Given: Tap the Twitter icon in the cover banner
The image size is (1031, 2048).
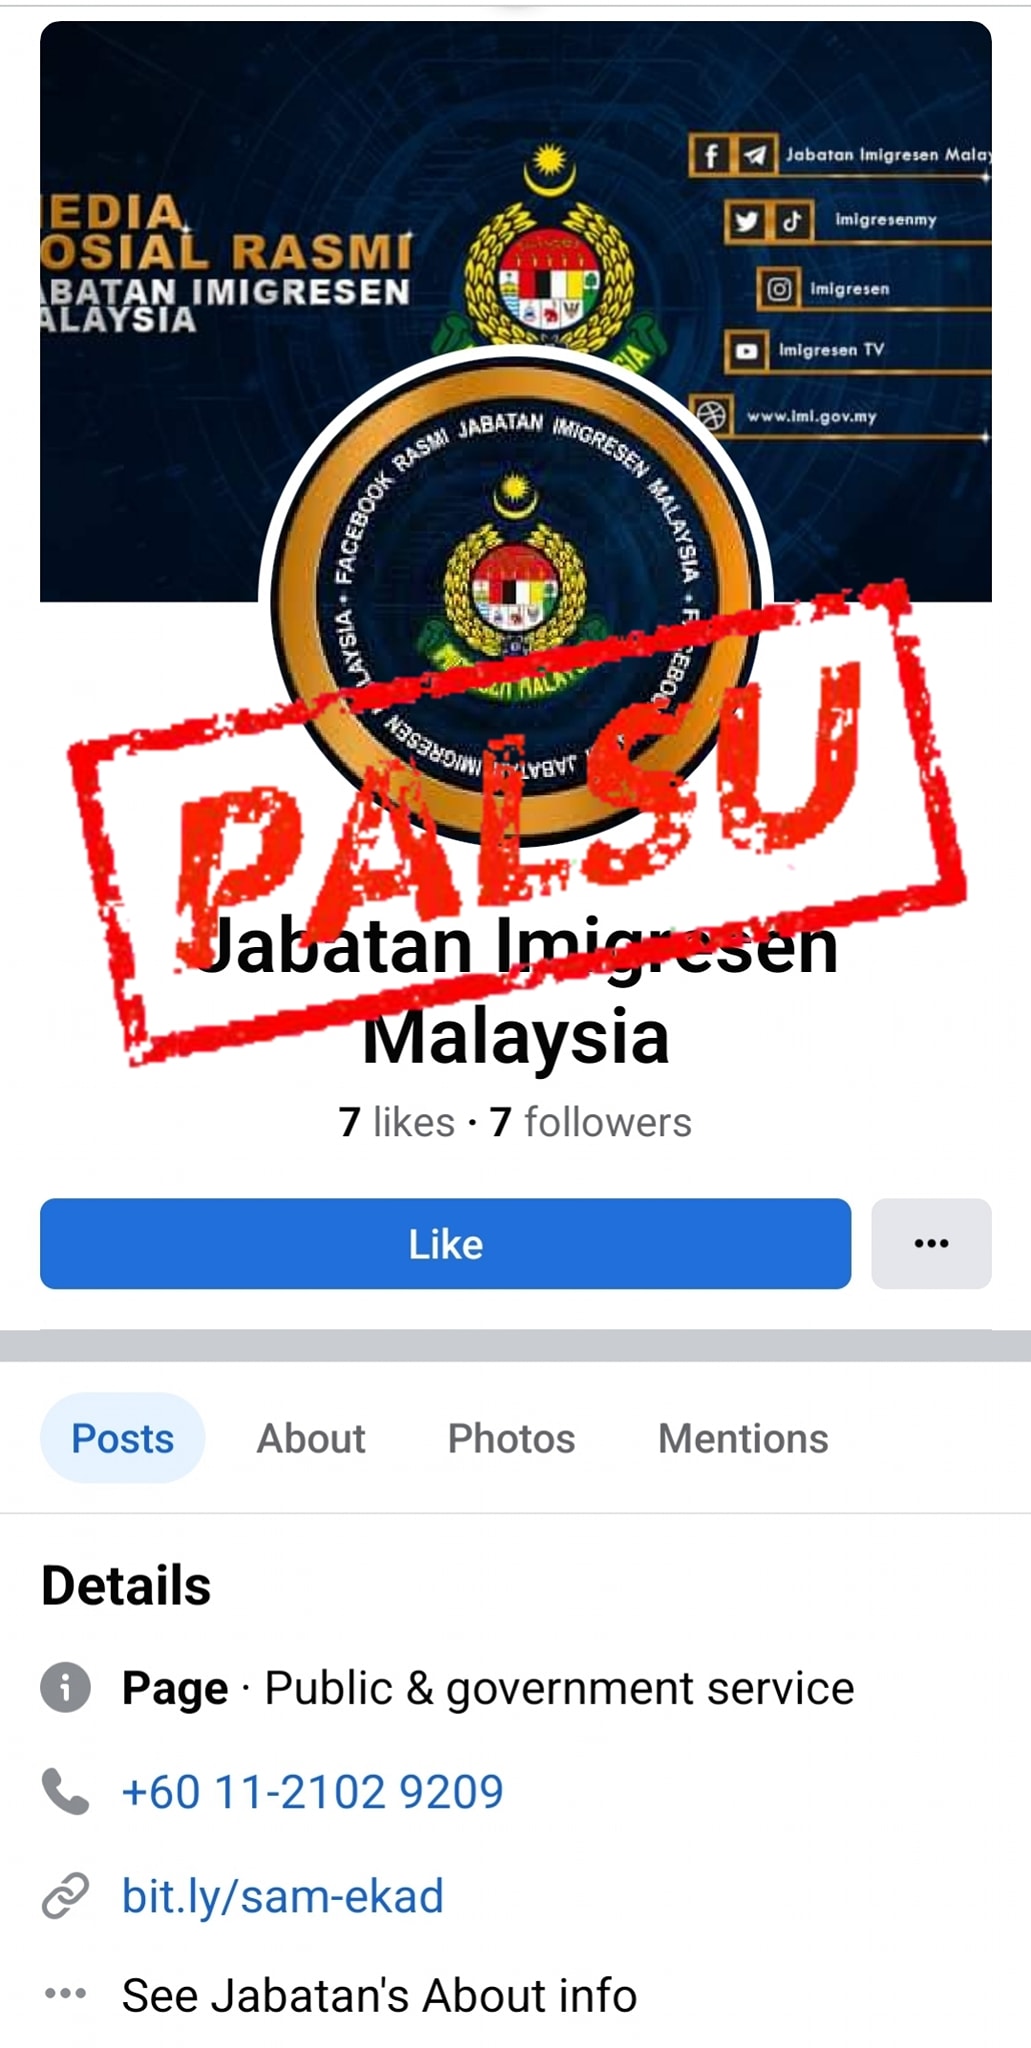Looking at the screenshot, I should click(x=746, y=220).
